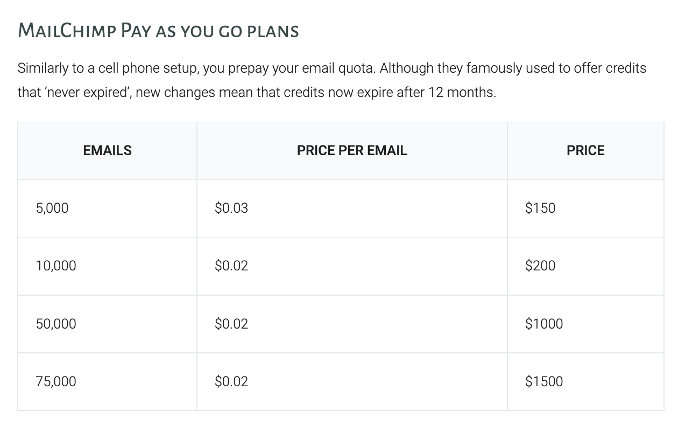Click the "PRICE" column header

pyautogui.click(x=585, y=150)
